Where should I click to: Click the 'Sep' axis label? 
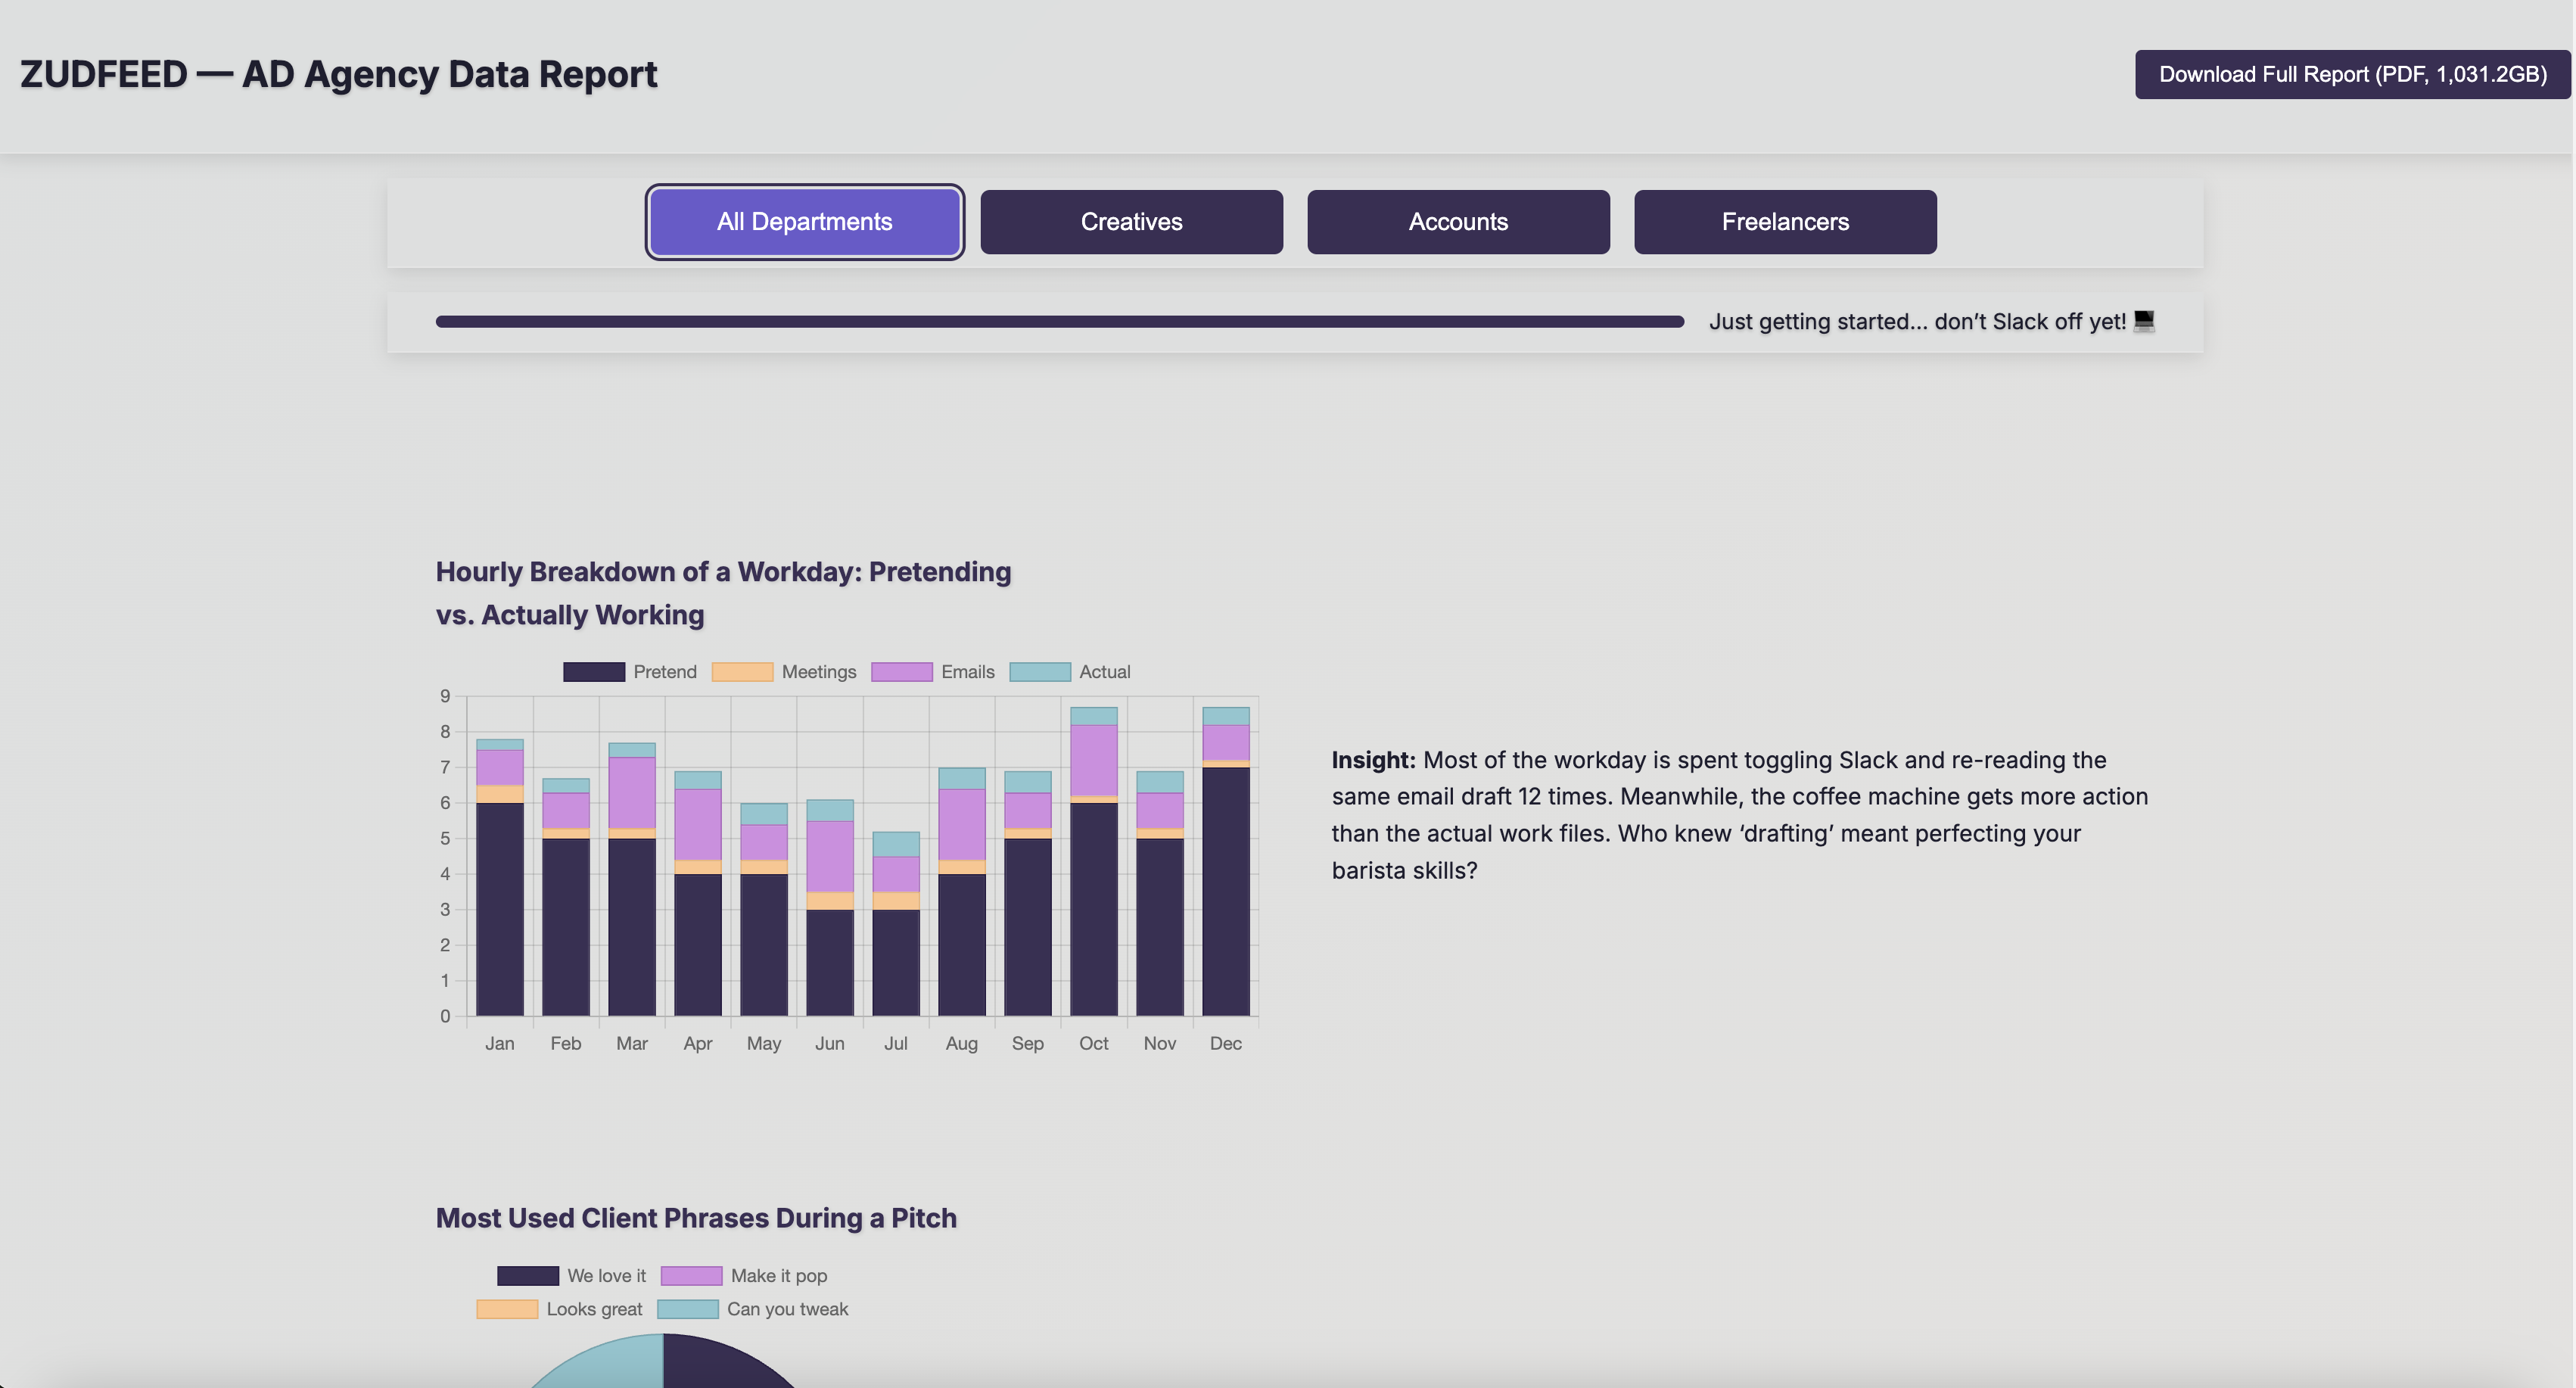coord(1027,1043)
